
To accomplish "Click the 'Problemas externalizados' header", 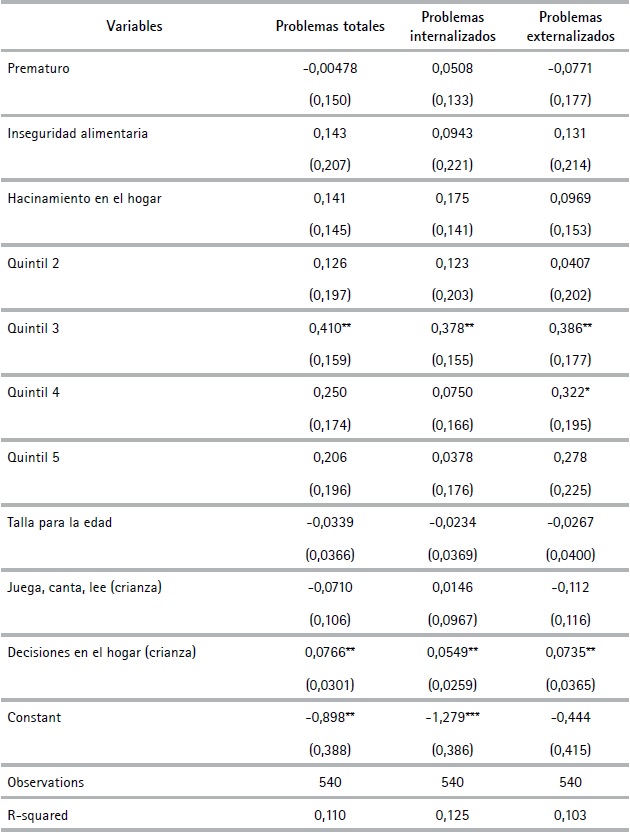I will pyautogui.click(x=570, y=26).
